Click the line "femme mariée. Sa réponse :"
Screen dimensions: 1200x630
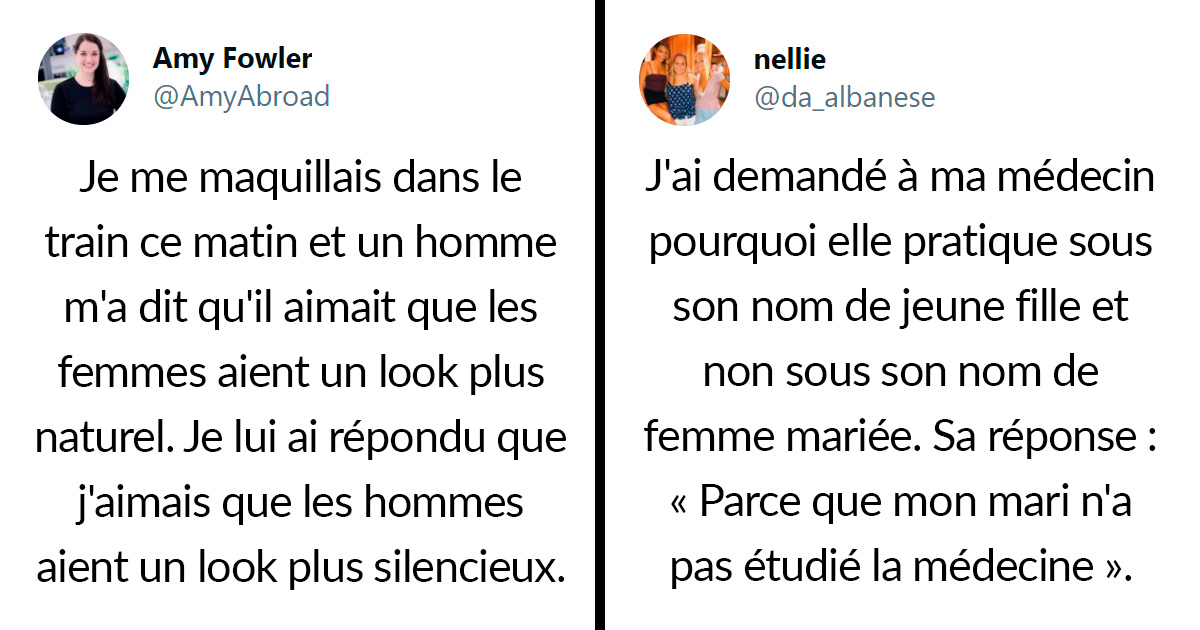(900, 438)
